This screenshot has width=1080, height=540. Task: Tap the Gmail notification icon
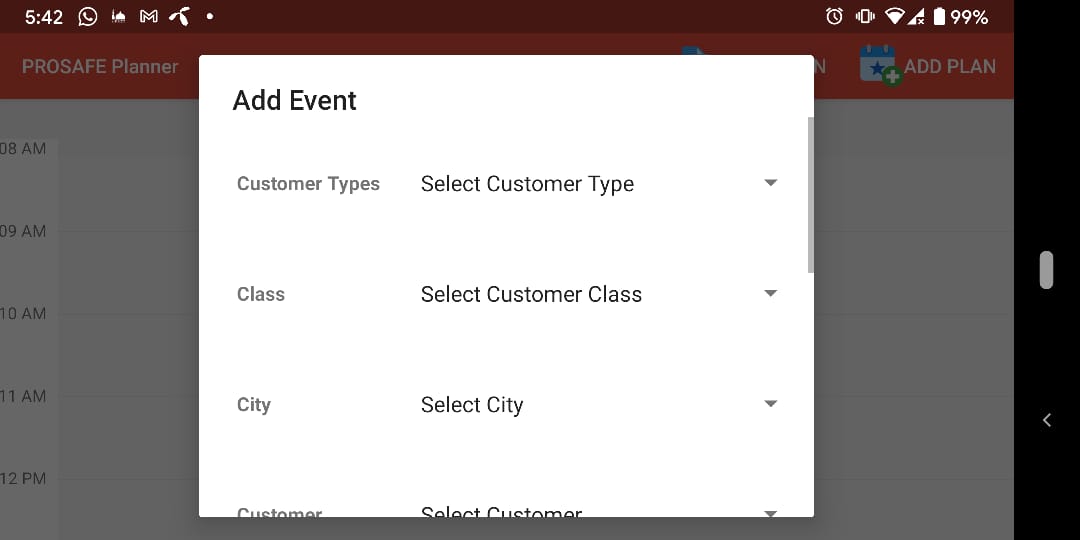coord(149,17)
